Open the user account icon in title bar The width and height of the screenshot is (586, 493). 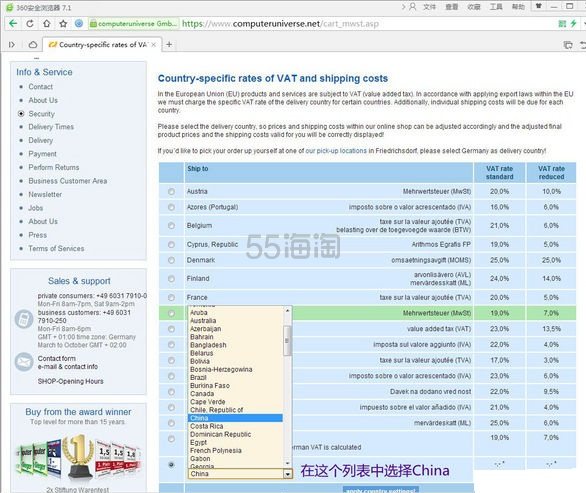(x=413, y=7)
